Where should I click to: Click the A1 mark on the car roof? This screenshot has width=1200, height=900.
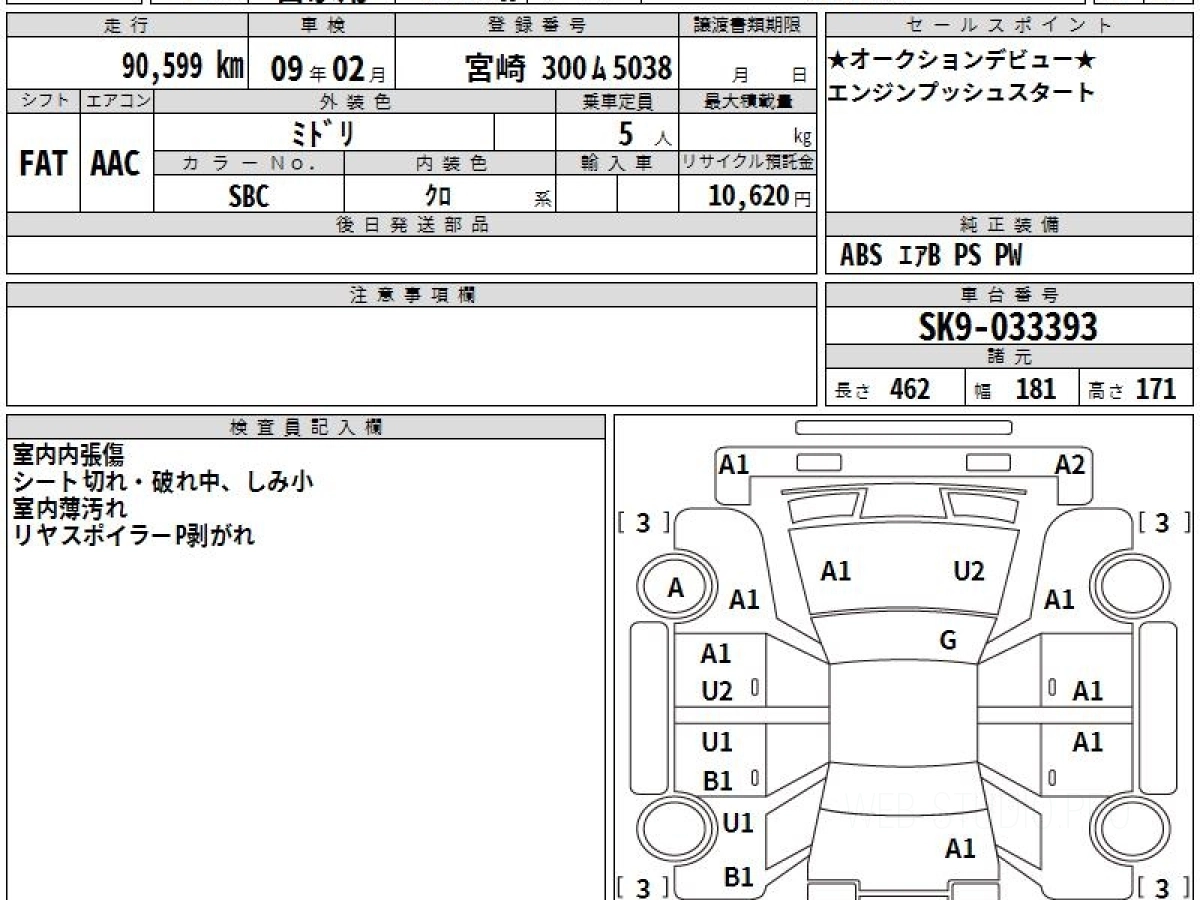point(960,849)
